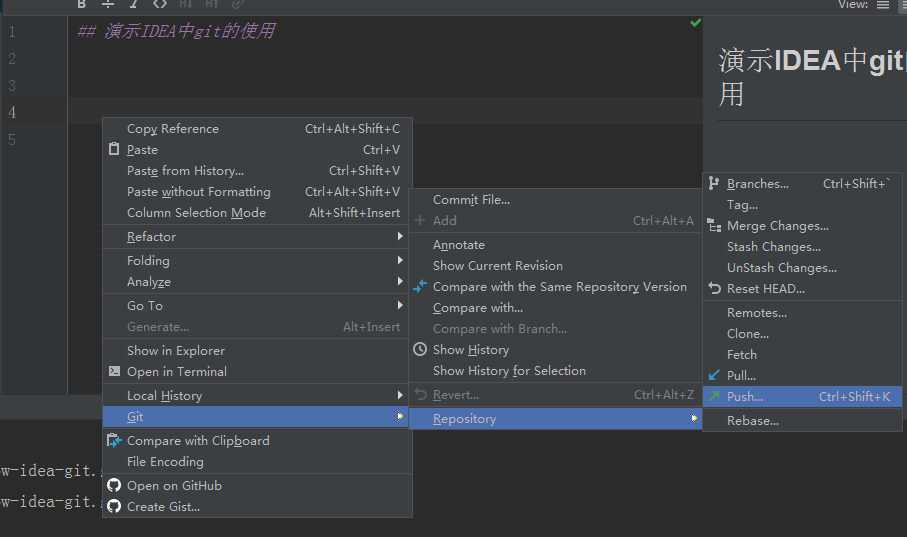Viewport: 907px width, 537px height.
Task: Click the preview pane heading 演示IDEA中git
Action: 812,60
